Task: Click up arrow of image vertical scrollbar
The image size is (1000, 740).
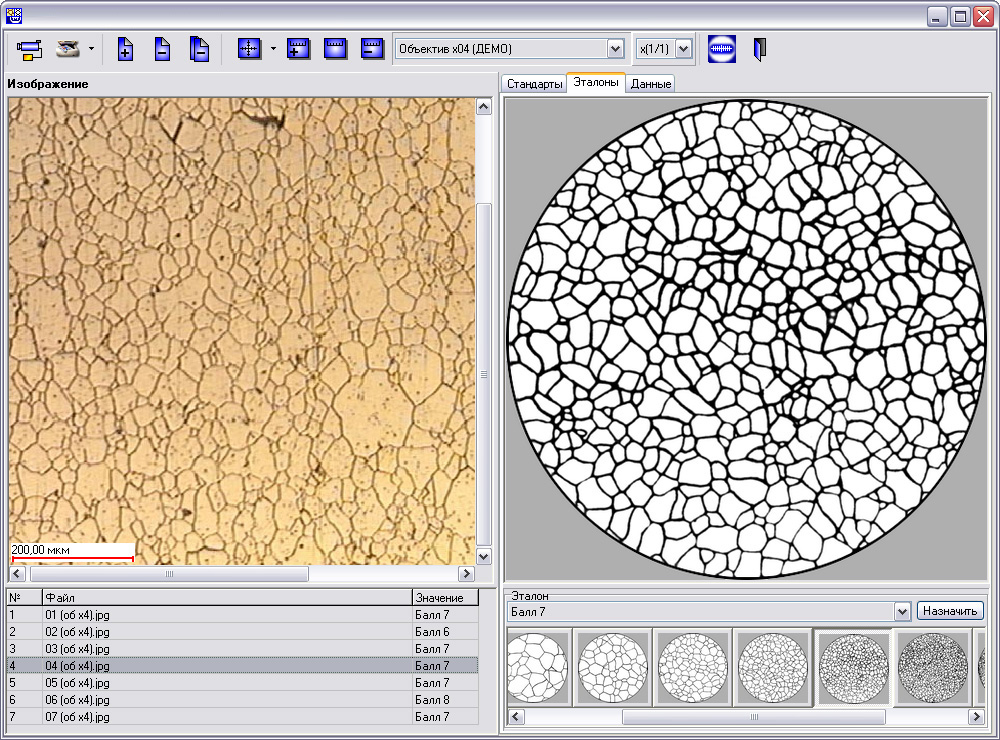Action: coord(484,107)
